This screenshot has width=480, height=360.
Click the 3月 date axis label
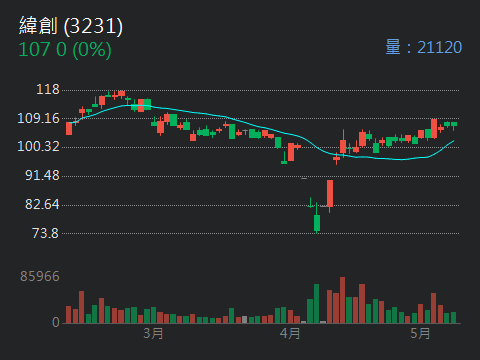(x=153, y=333)
